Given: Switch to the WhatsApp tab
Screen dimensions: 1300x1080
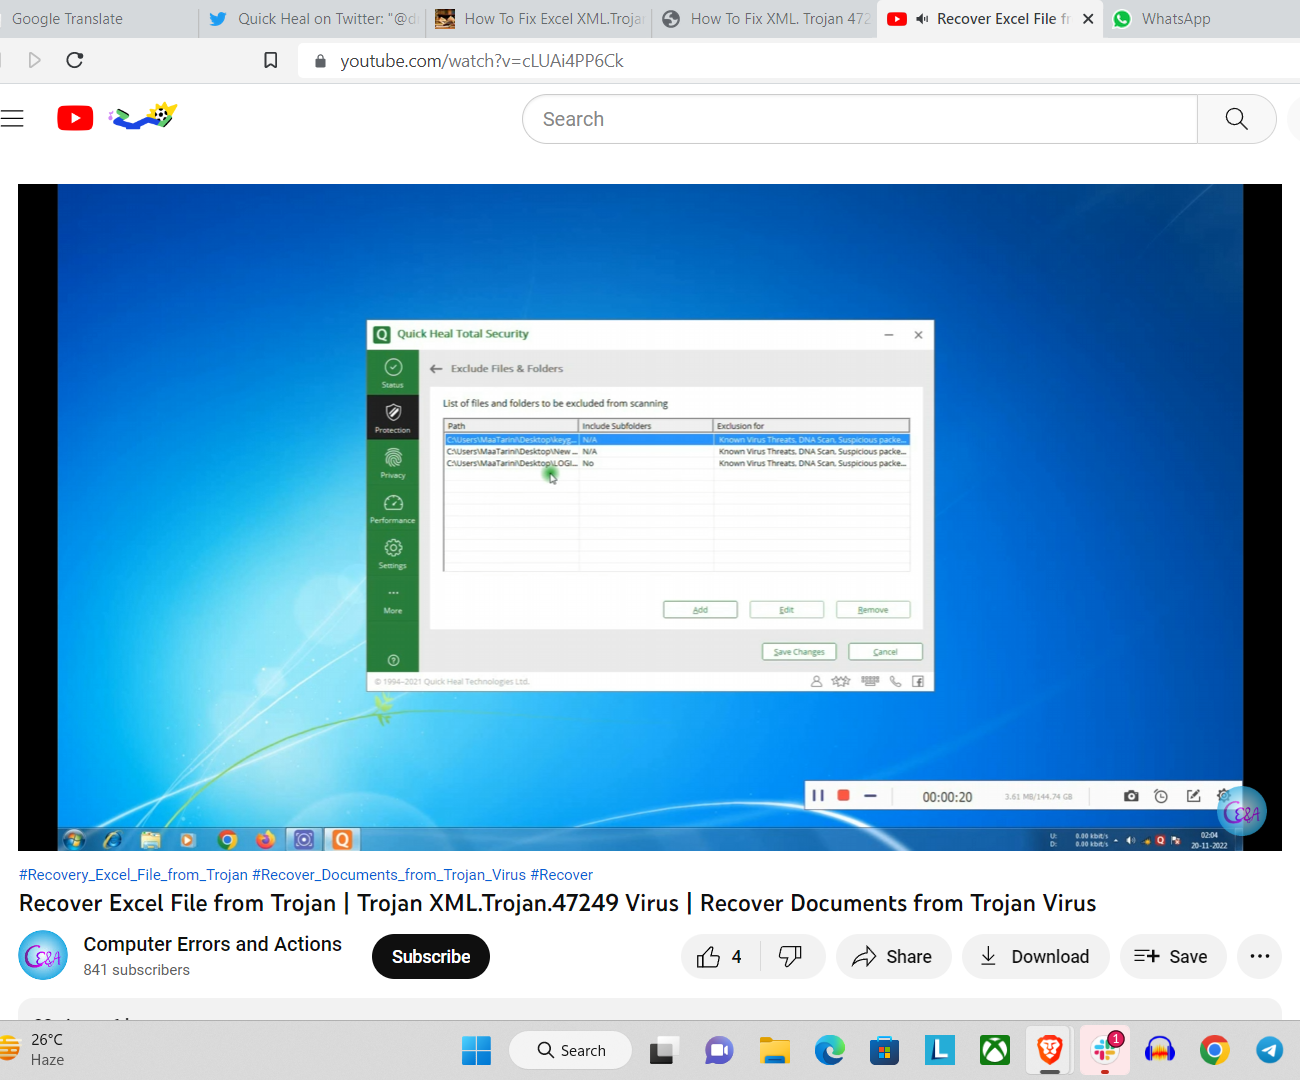Looking at the screenshot, I should pos(1175,19).
